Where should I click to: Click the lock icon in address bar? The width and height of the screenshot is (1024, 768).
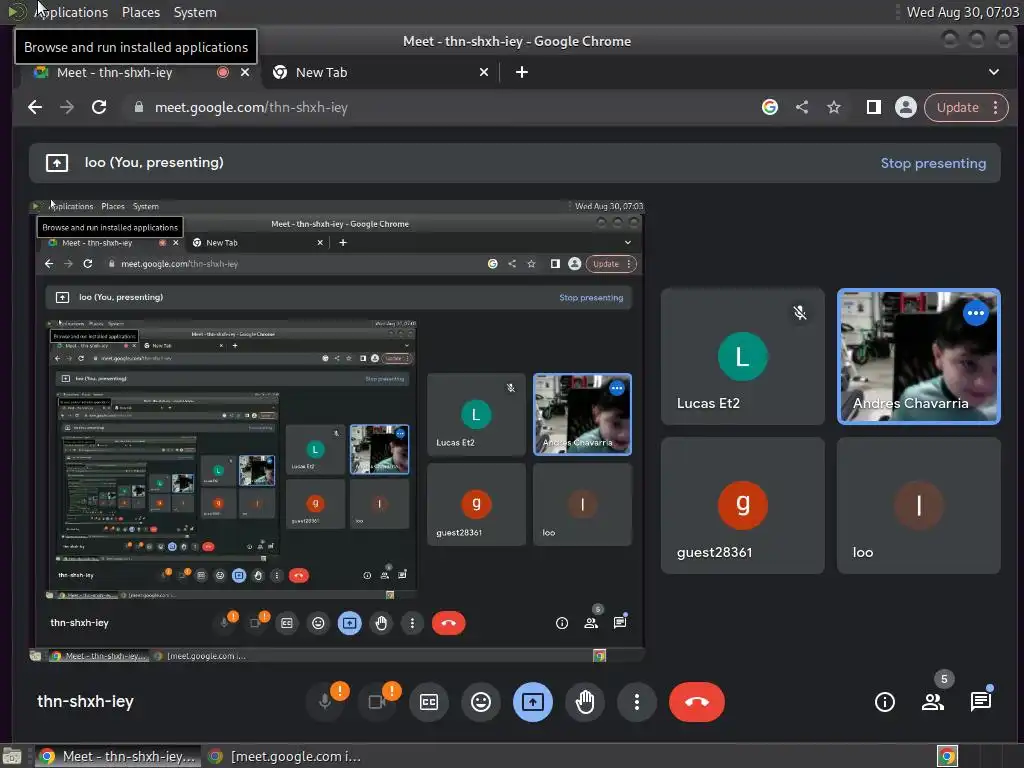click(138, 107)
